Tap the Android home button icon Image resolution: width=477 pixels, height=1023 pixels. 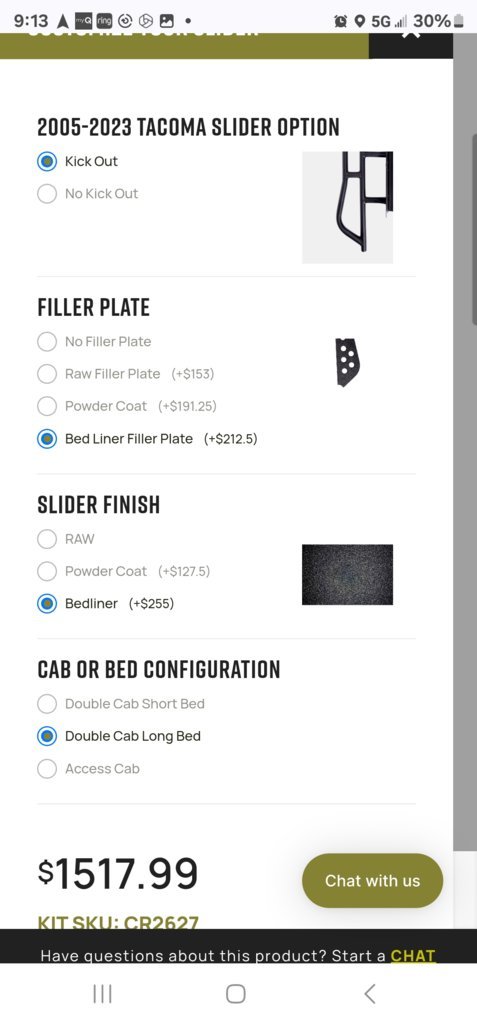tap(236, 994)
